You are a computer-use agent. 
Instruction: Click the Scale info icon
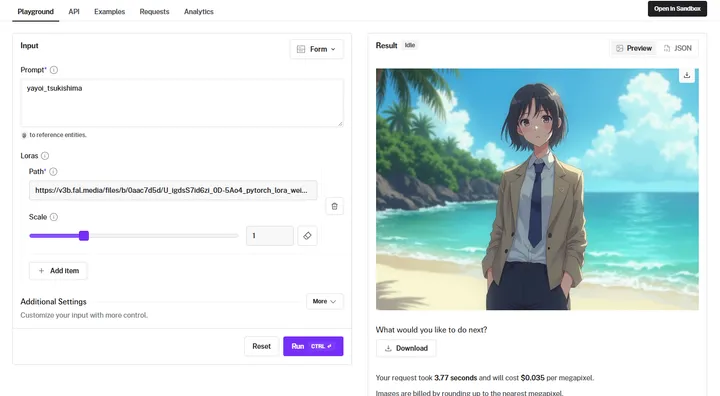(x=54, y=217)
